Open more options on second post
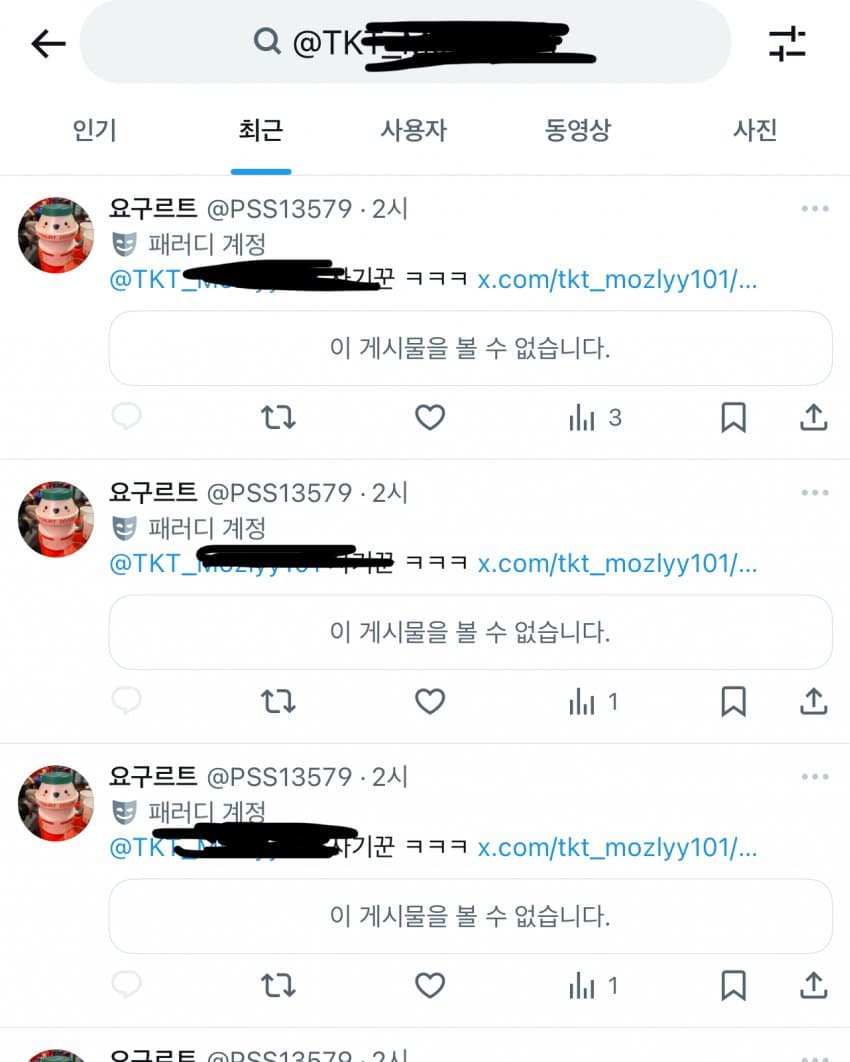Image resolution: width=850 pixels, height=1062 pixels. [x=815, y=492]
